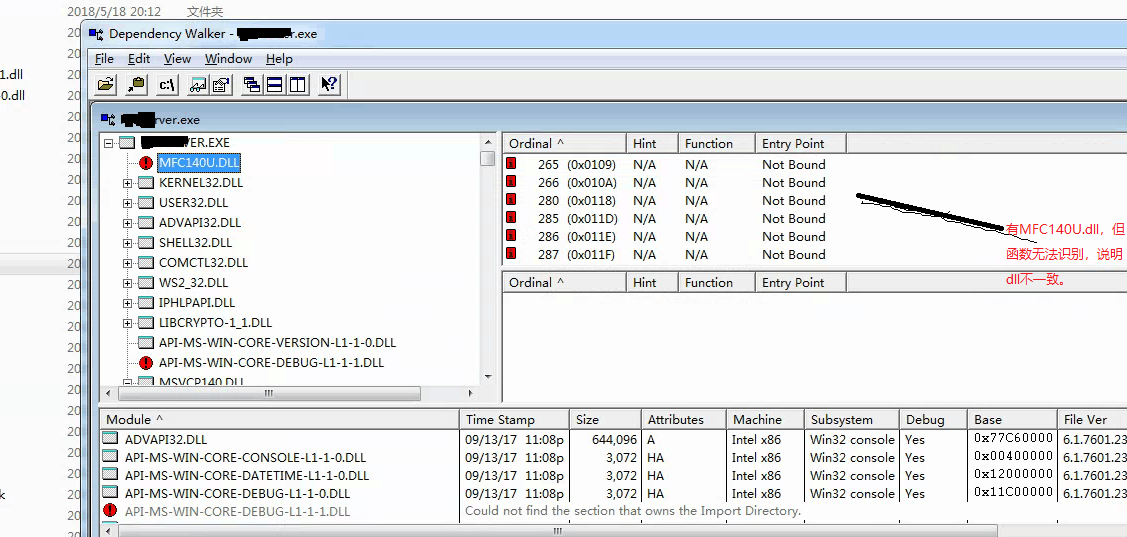Click red icon of ordinal 285 row
Screen dimensions: 1127x537
[512, 218]
